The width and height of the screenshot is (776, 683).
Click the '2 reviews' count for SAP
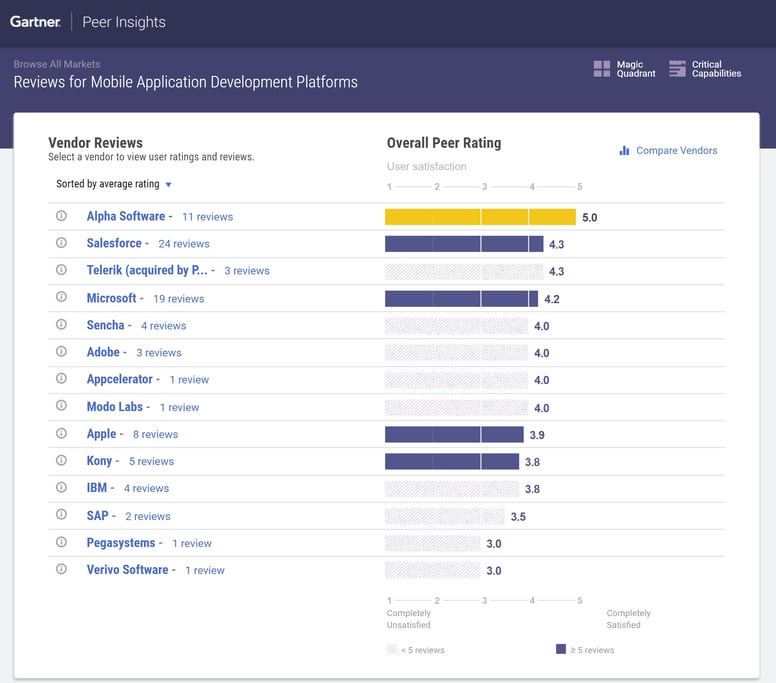click(147, 516)
